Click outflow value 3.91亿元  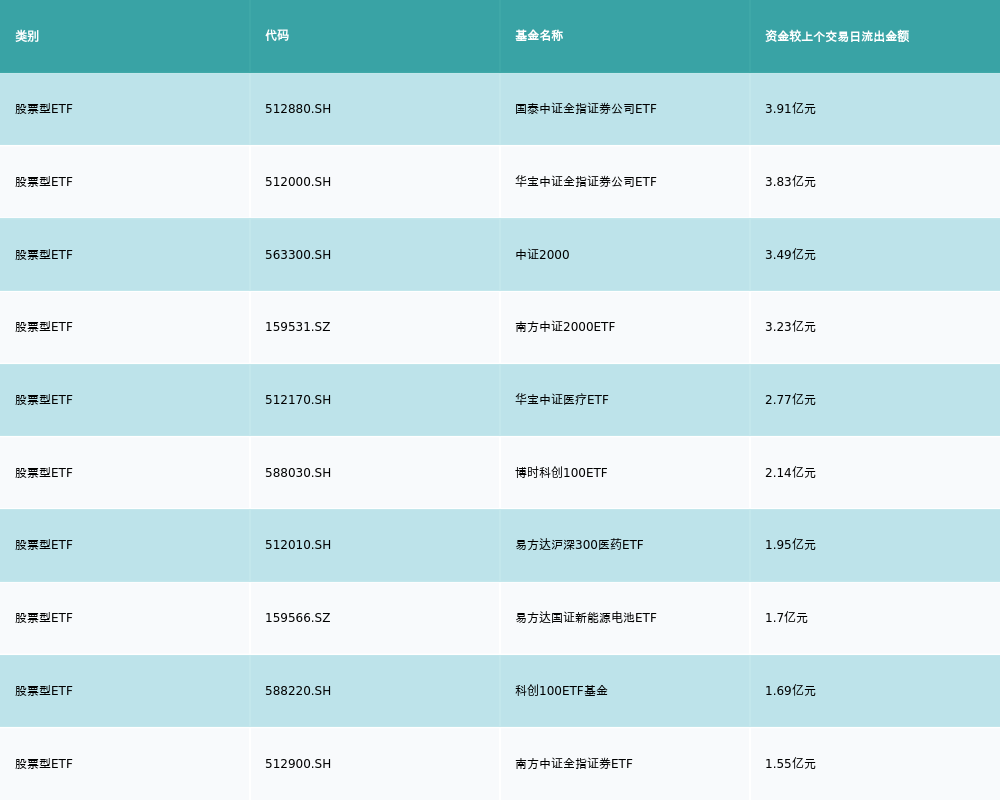click(x=790, y=109)
